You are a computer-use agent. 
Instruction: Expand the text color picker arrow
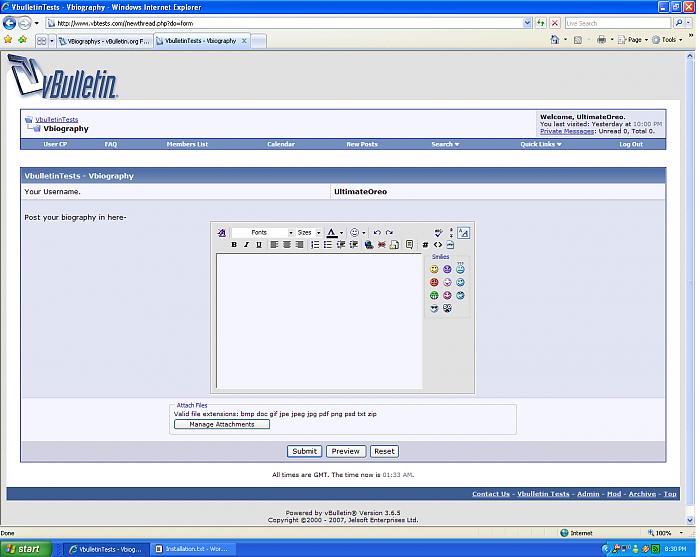342,232
